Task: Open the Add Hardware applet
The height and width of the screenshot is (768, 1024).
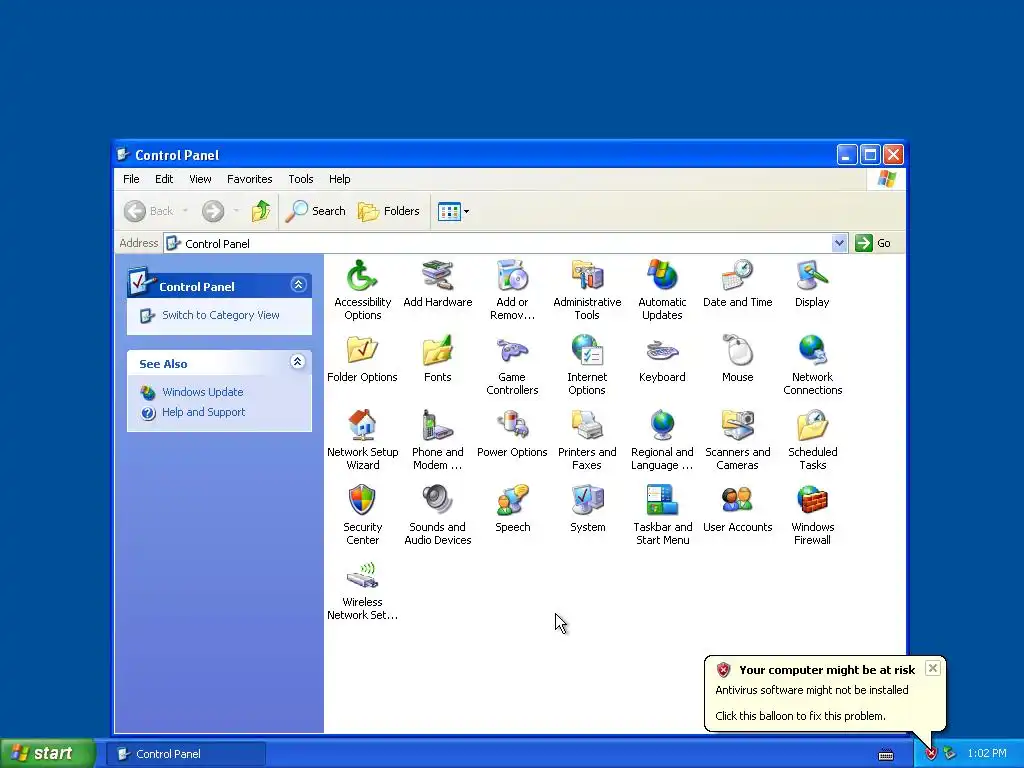Action: click(x=437, y=276)
